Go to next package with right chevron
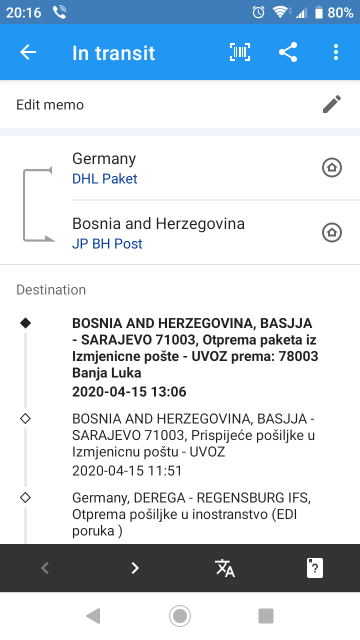 pyautogui.click(x=135, y=568)
